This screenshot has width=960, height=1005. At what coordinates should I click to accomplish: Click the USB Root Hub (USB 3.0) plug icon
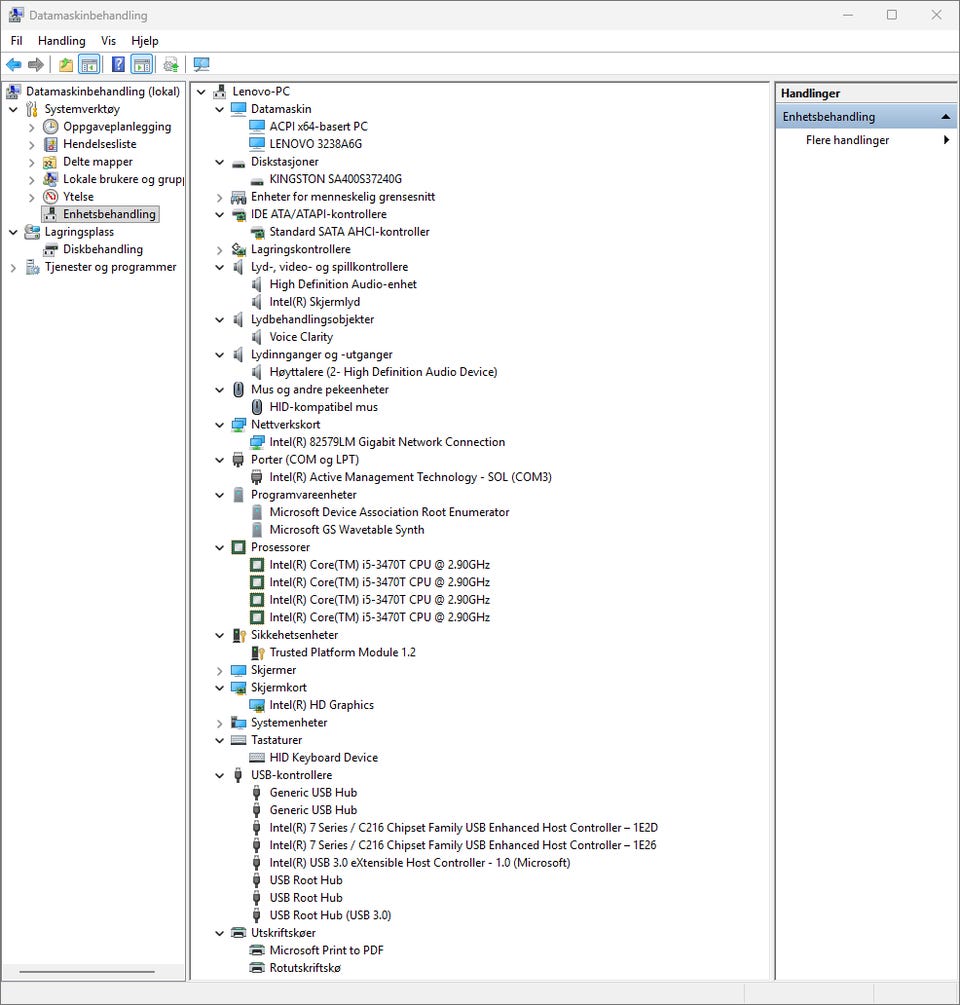[x=256, y=915]
